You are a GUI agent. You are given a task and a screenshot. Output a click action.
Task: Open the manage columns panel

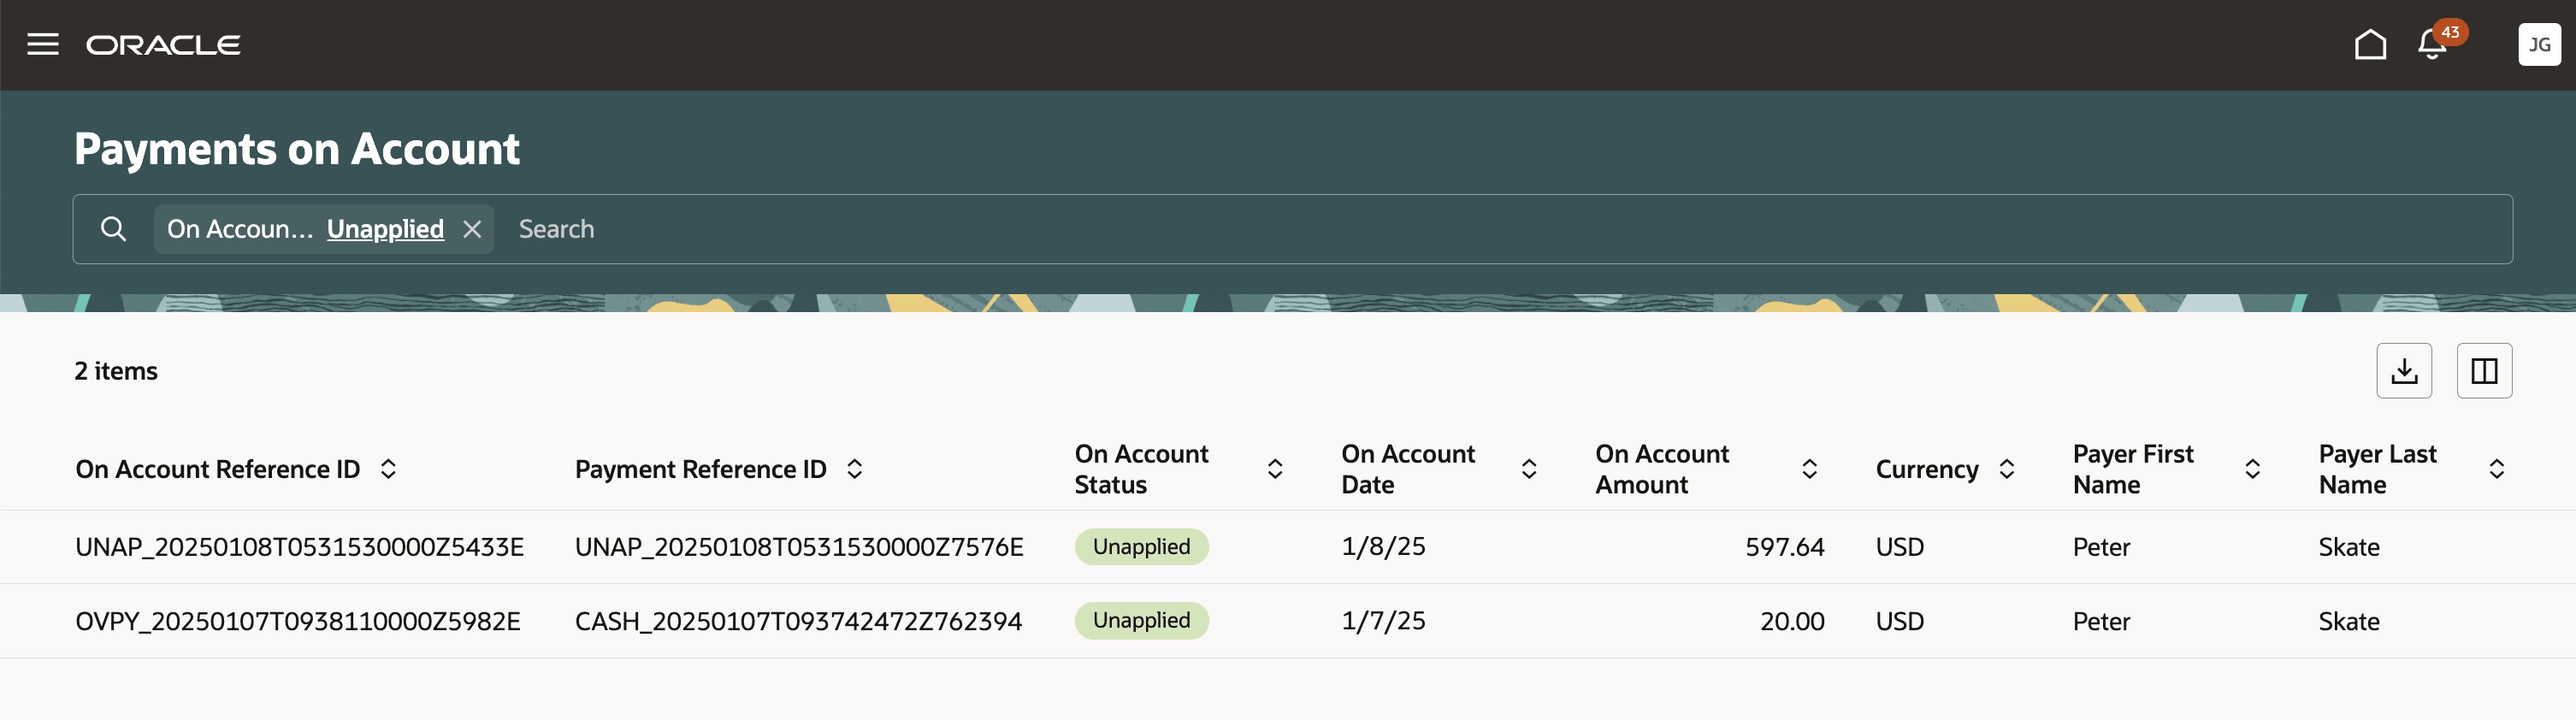click(x=2484, y=370)
